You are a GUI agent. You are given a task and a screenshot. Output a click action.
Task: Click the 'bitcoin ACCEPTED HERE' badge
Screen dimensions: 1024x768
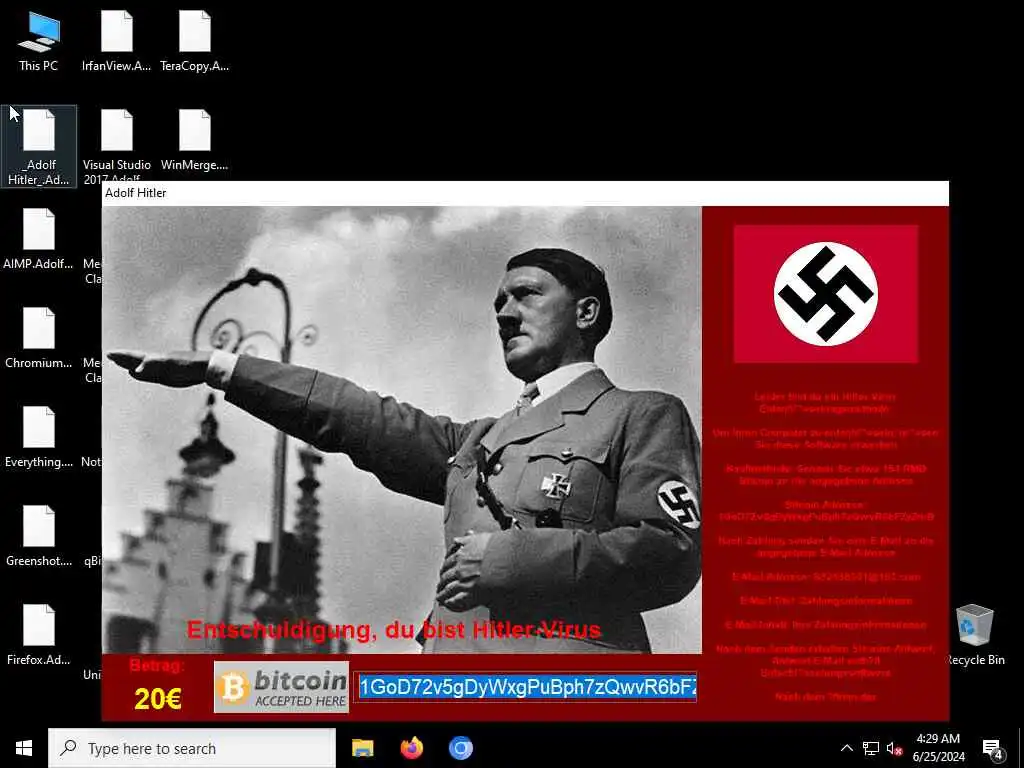[281, 687]
